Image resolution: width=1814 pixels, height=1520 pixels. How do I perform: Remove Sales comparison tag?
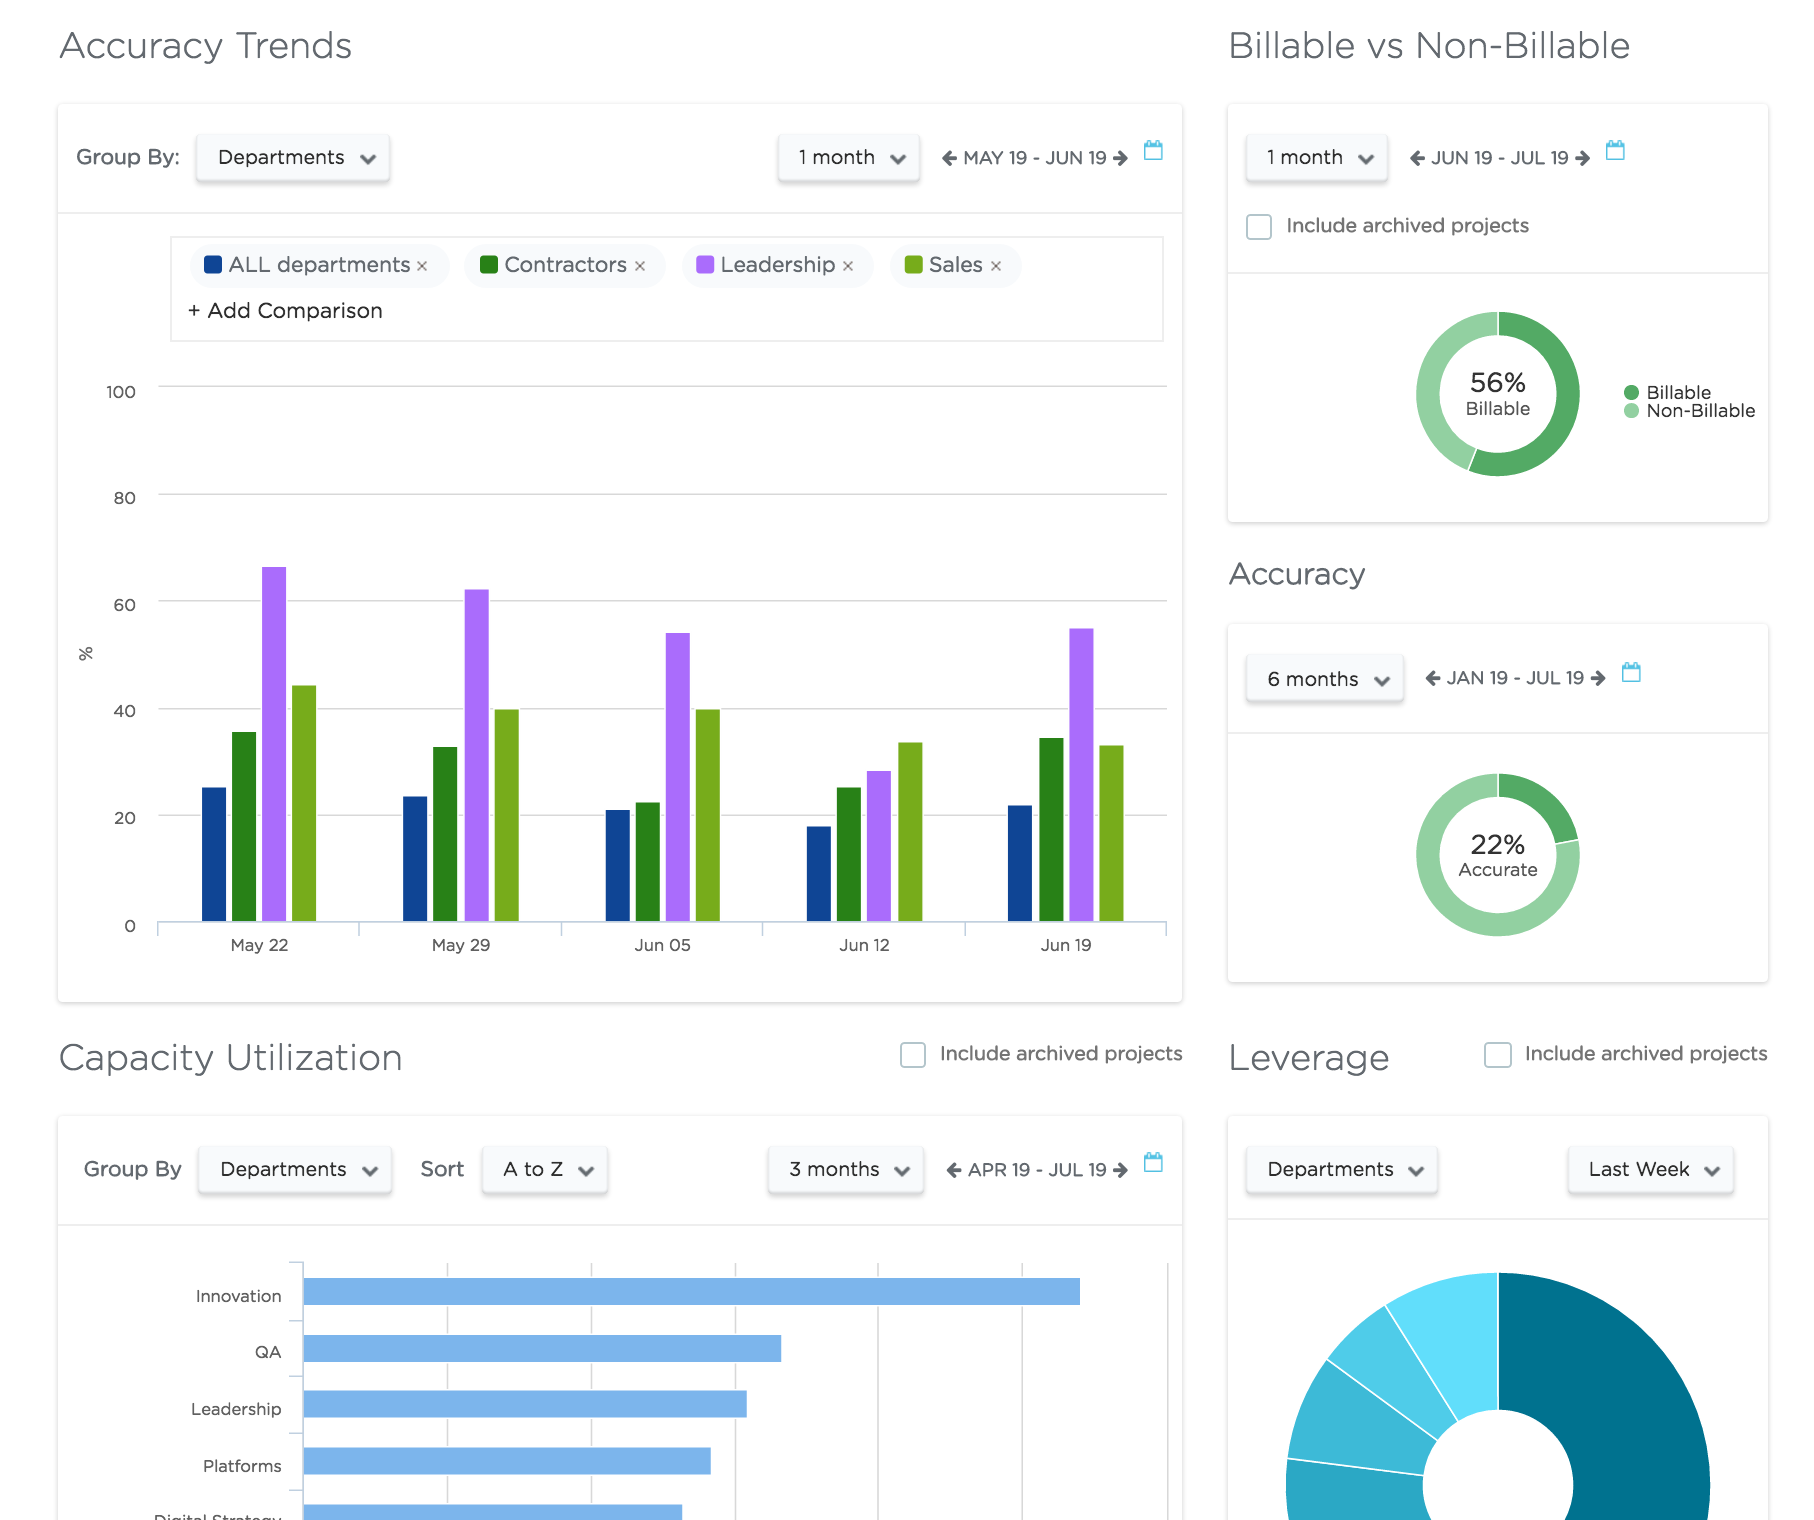[996, 266]
